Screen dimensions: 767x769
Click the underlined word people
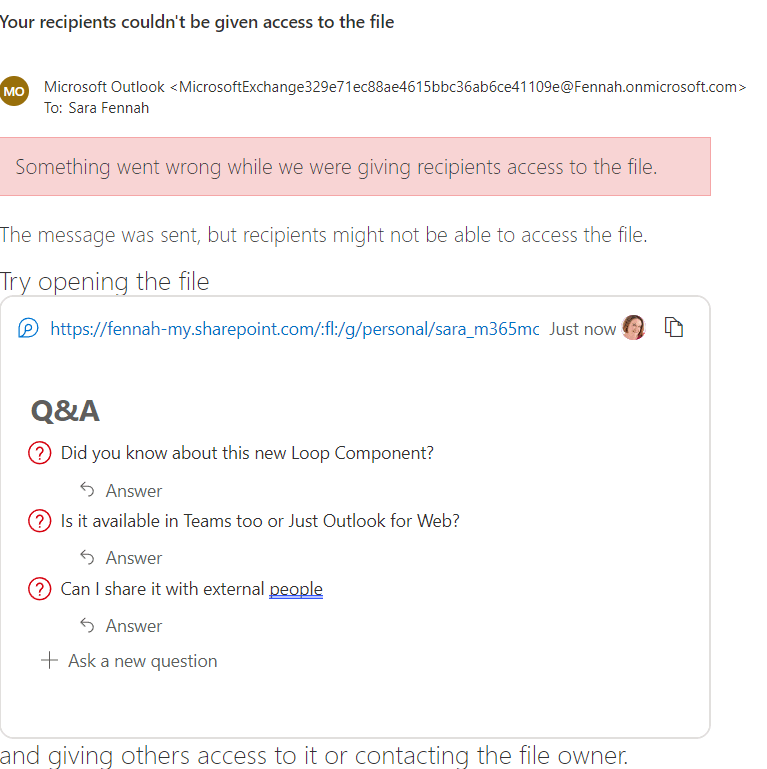point(296,589)
